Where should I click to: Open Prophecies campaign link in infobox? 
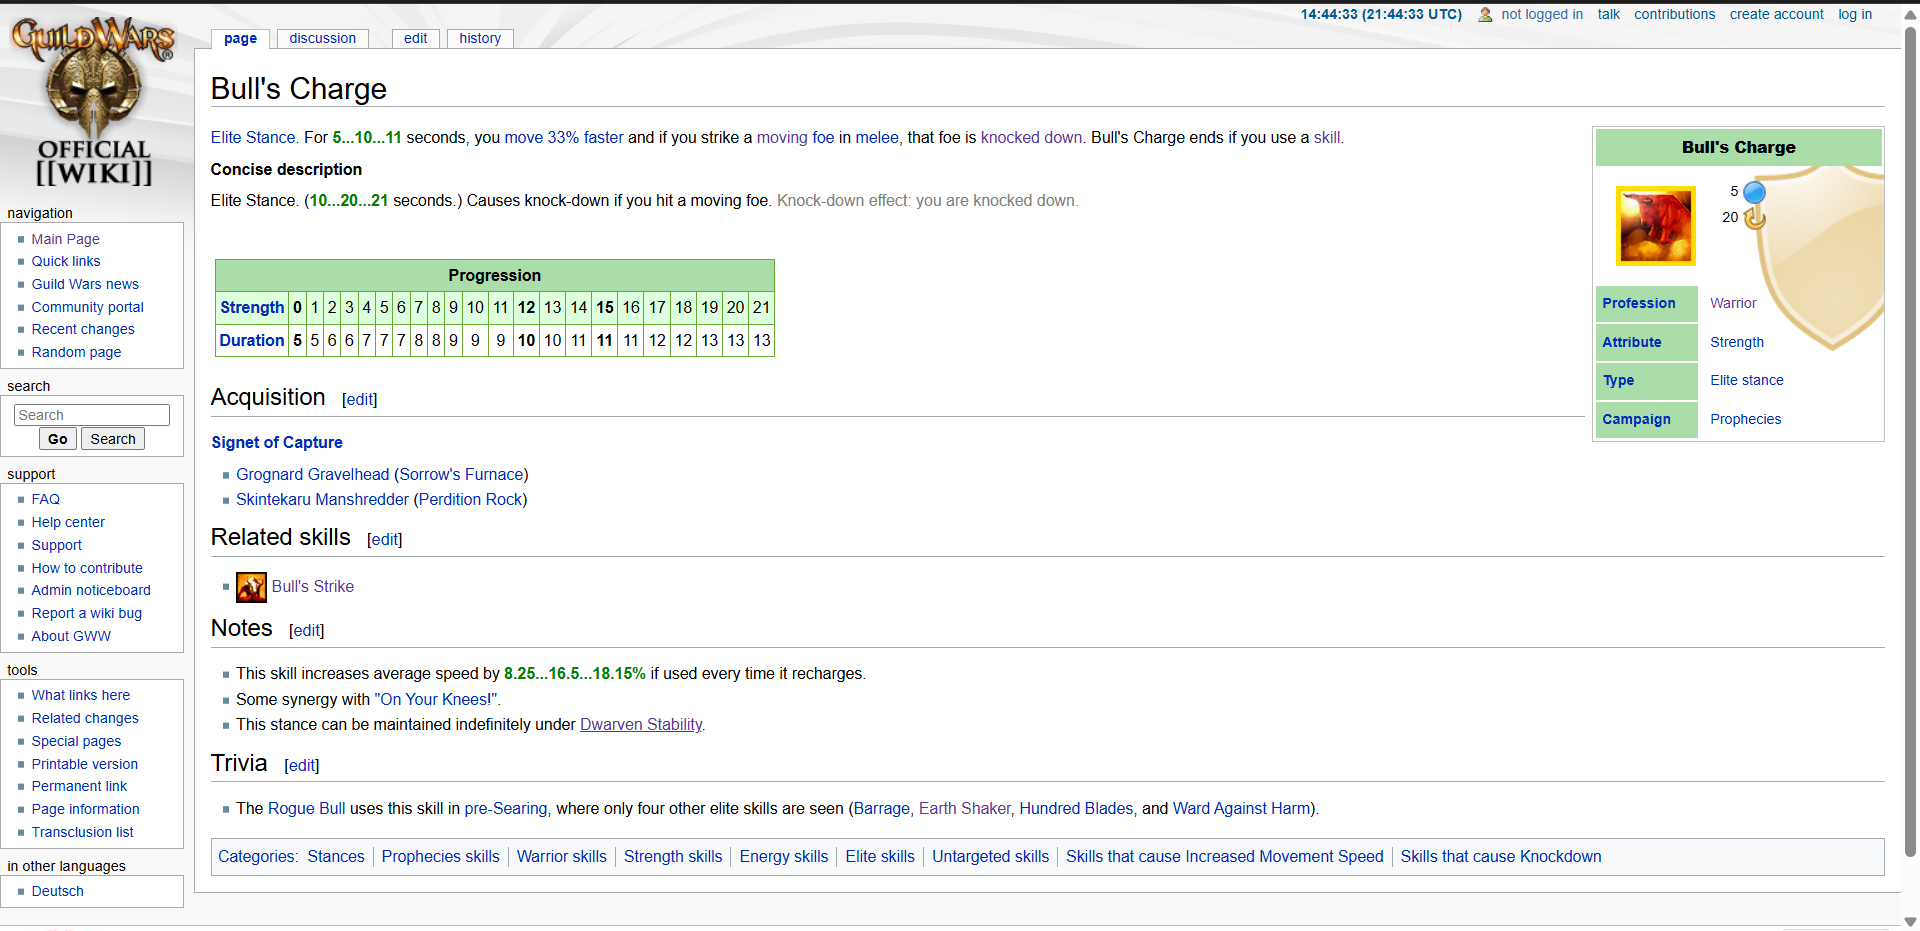(1745, 419)
